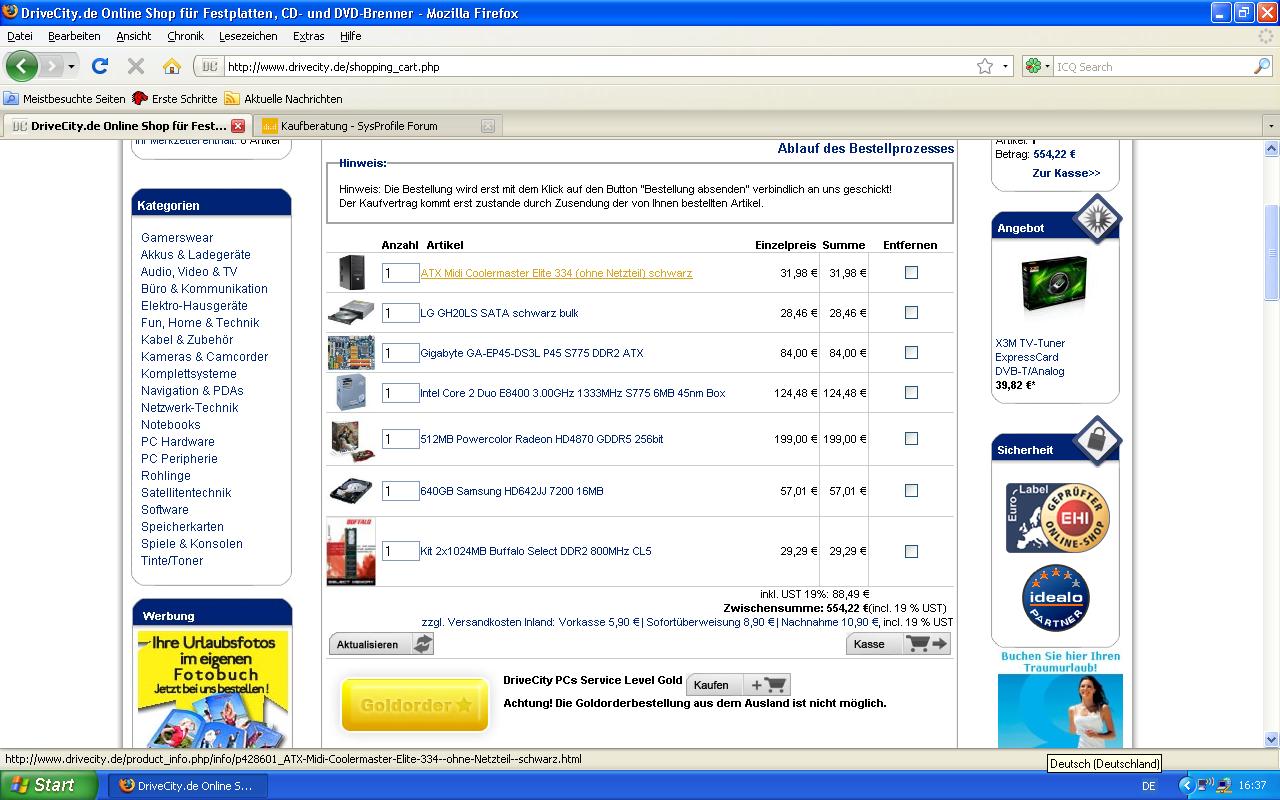Open the Speicherkarten category
Screen dimensions: 1280x800
point(182,527)
